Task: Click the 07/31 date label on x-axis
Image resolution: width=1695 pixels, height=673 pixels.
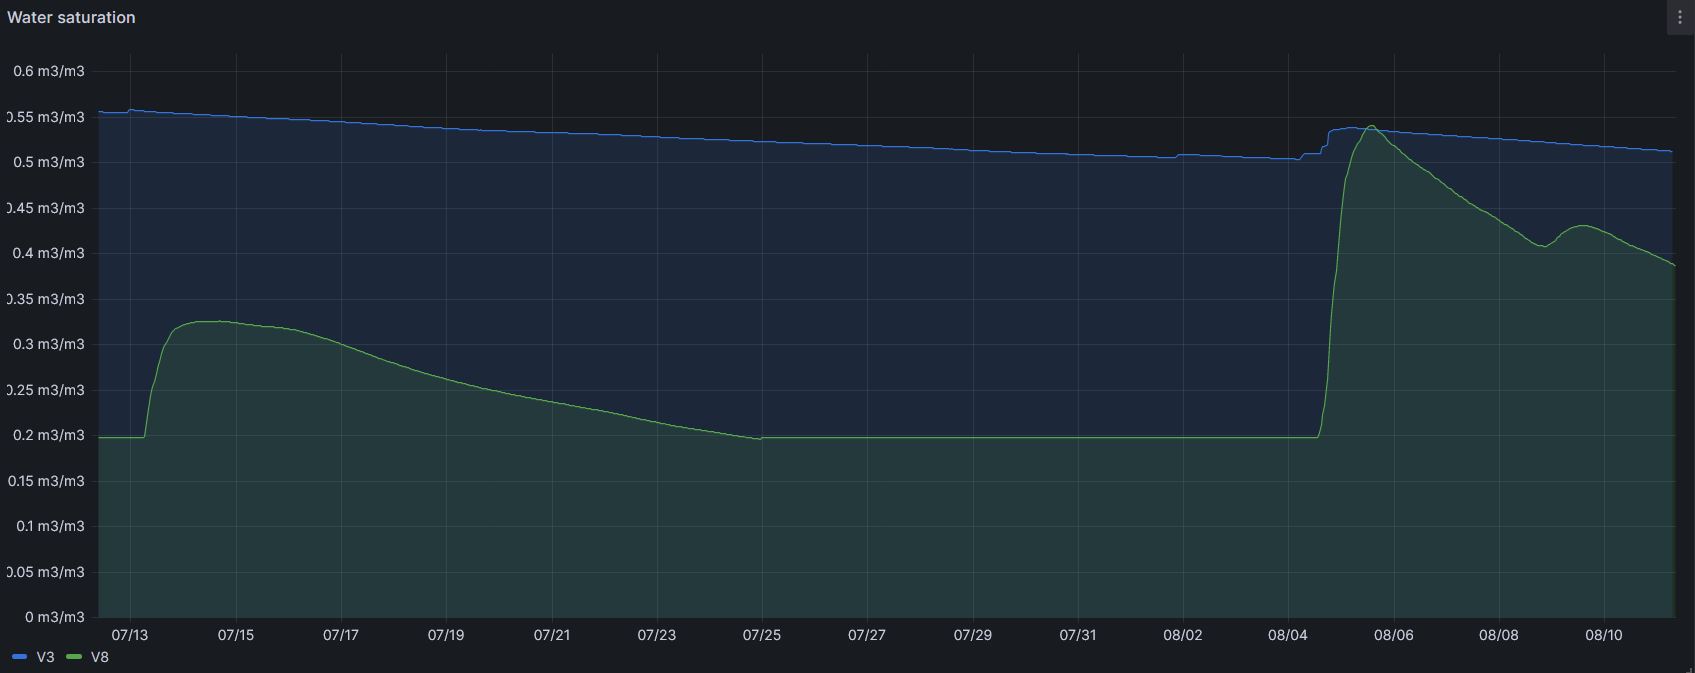Action: pos(1078,635)
